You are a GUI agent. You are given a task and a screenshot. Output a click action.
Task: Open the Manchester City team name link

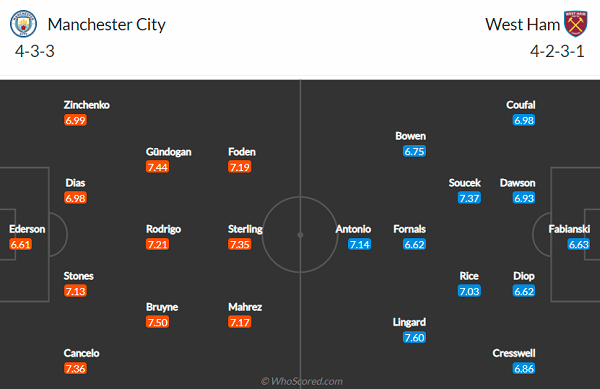click(106, 24)
